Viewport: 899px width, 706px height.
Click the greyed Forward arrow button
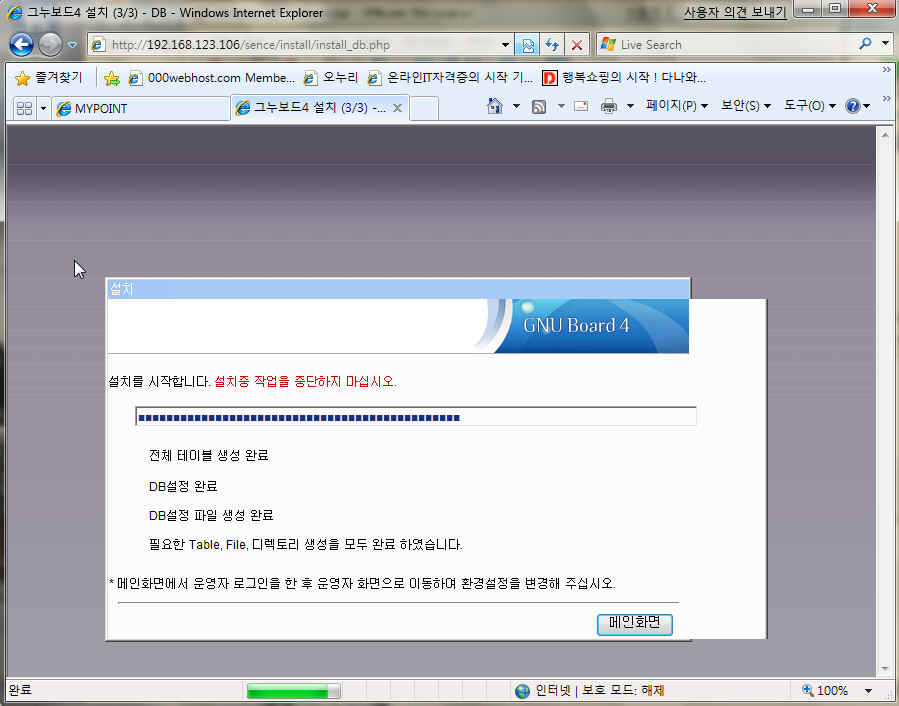[x=50, y=45]
